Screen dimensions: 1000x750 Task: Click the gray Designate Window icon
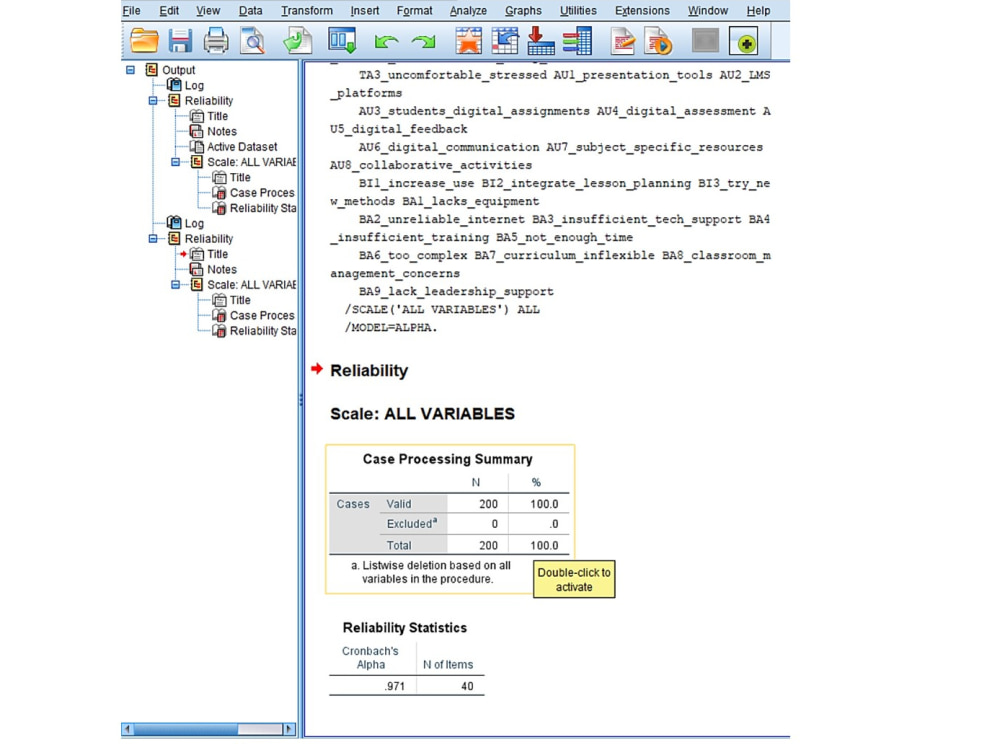coord(705,41)
